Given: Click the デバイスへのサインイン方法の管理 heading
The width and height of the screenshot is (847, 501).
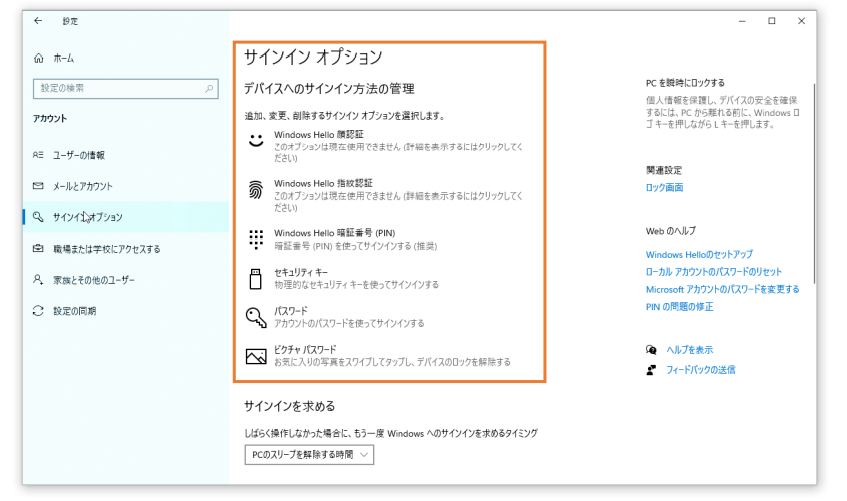Looking at the screenshot, I should coord(330,89).
